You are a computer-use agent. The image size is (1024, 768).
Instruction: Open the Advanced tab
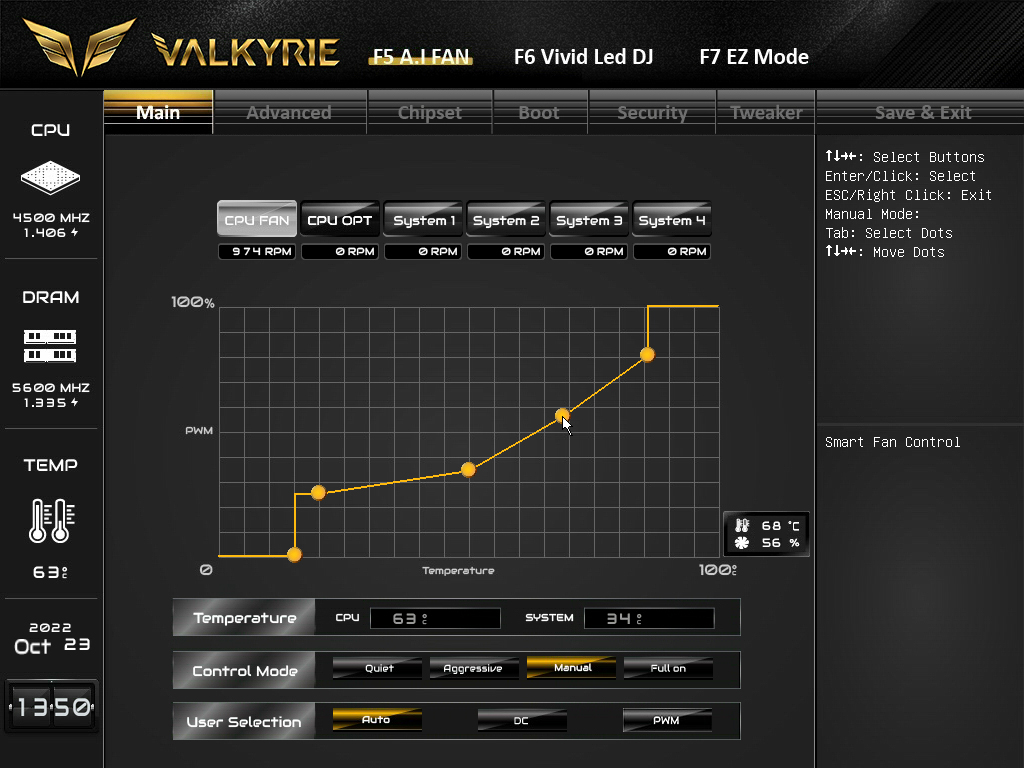[x=289, y=112]
